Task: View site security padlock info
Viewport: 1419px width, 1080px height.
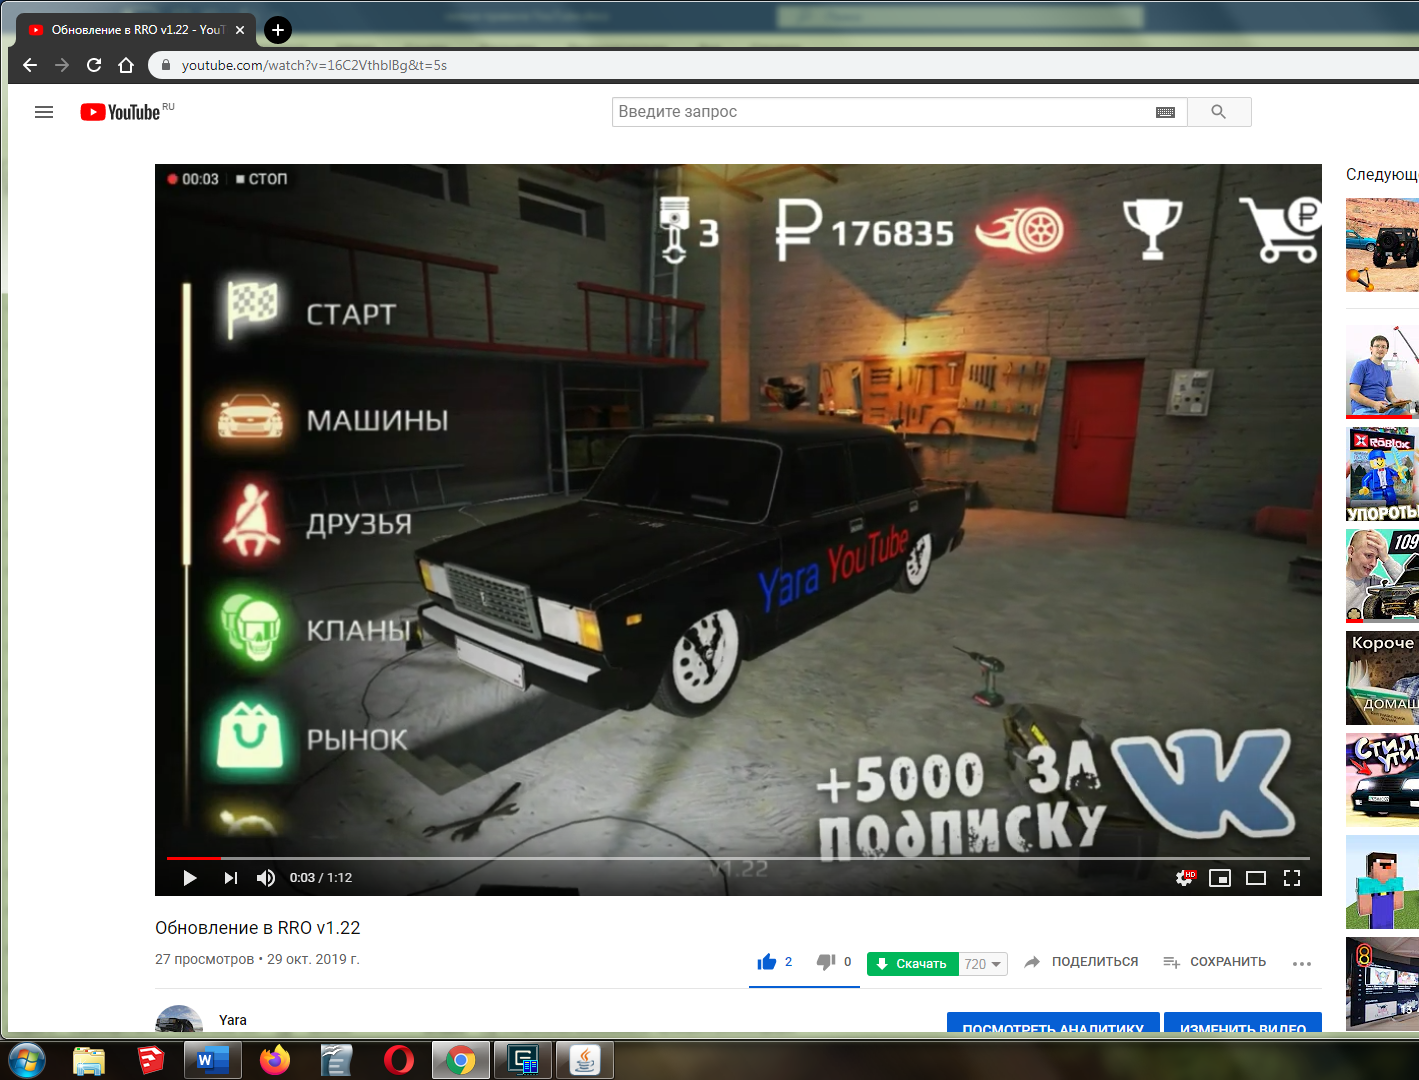Action: click(x=166, y=65)
